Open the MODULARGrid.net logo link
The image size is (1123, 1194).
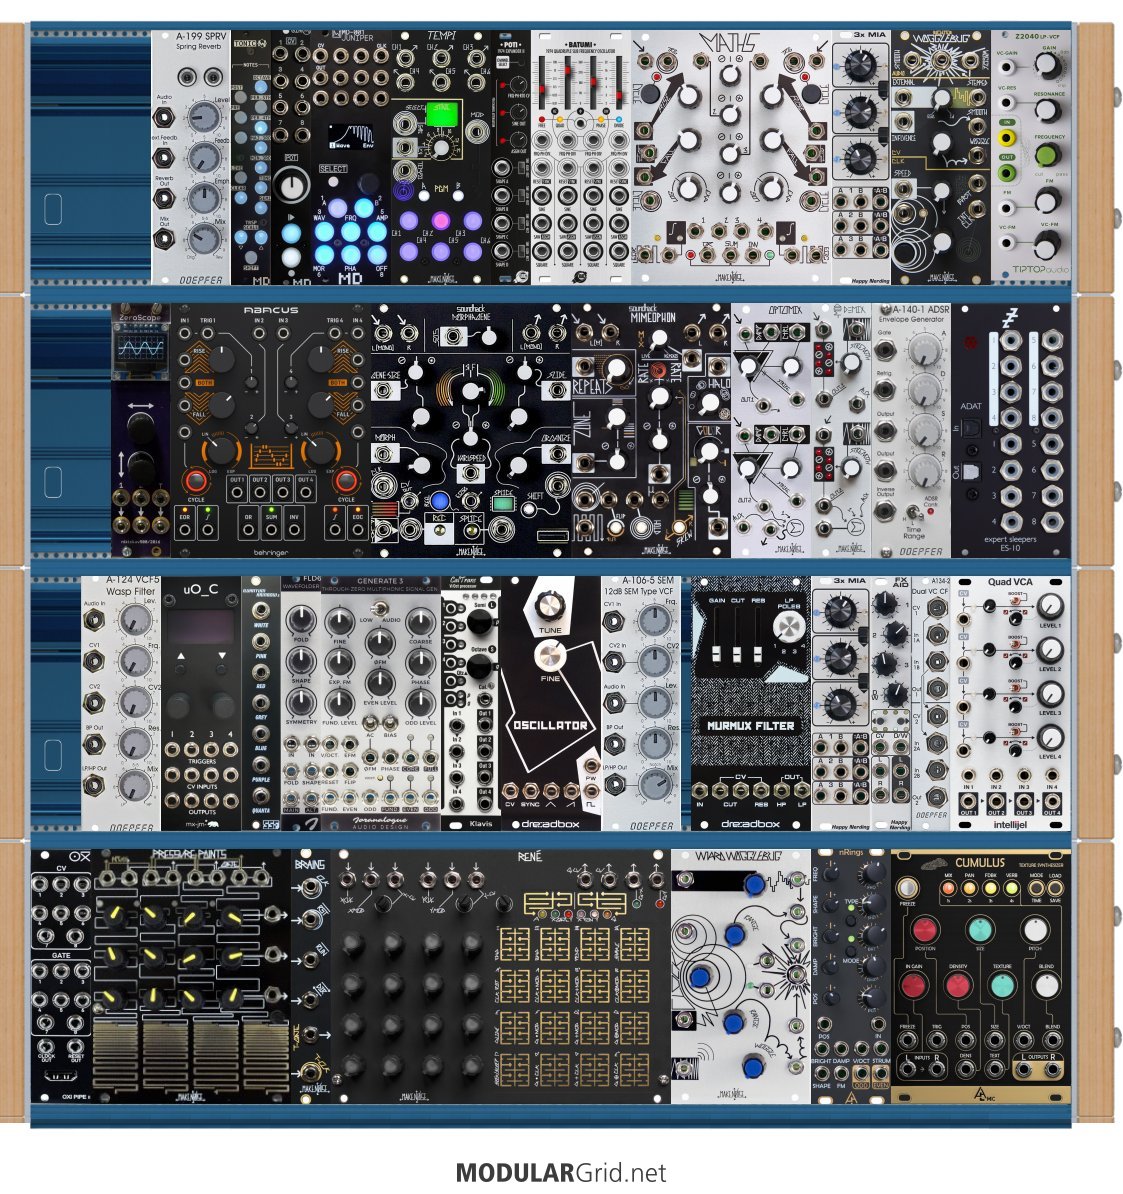pyautogui.click(x=561, y=1173)
